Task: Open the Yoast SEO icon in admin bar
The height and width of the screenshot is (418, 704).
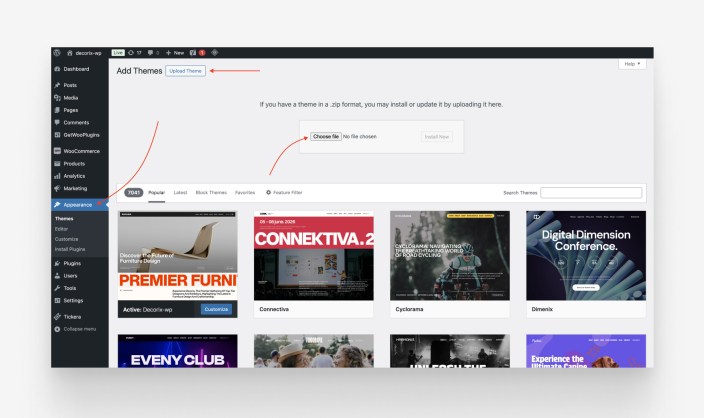Action: point(193,53)
